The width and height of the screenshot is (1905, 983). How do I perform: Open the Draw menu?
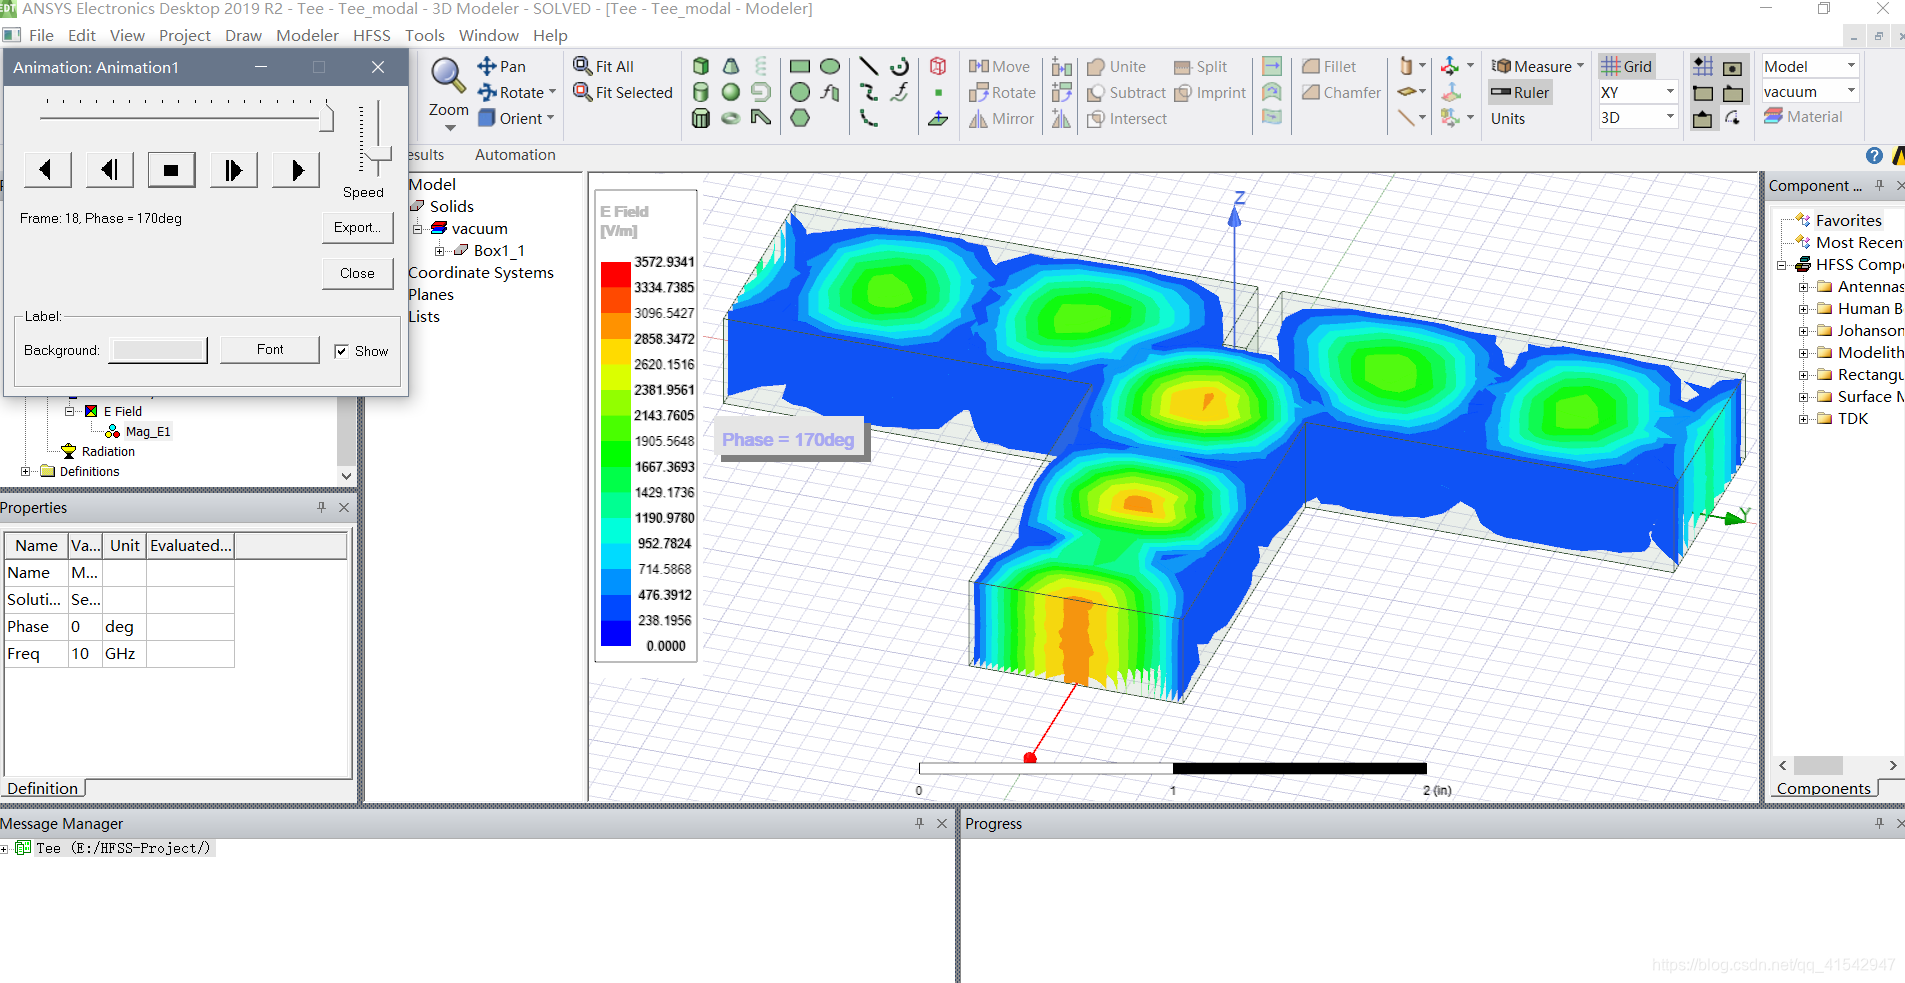click(243, 35)
